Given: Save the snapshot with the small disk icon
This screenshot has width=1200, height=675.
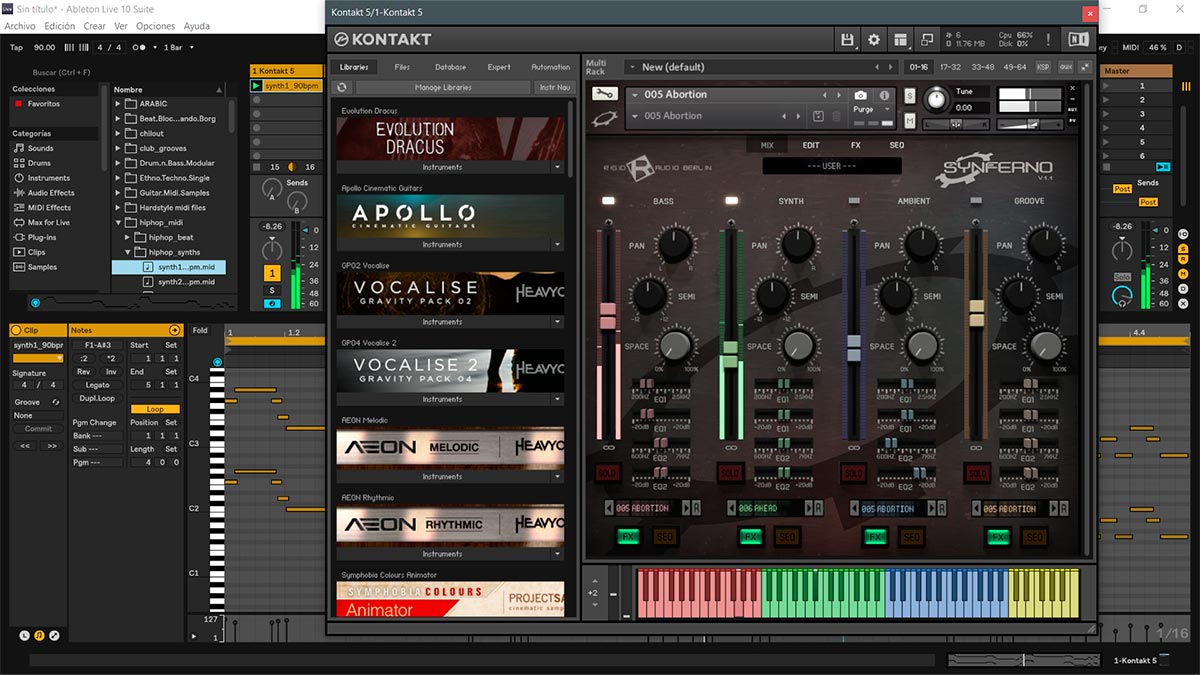Looking at the screenshot, I should point(818,116).
